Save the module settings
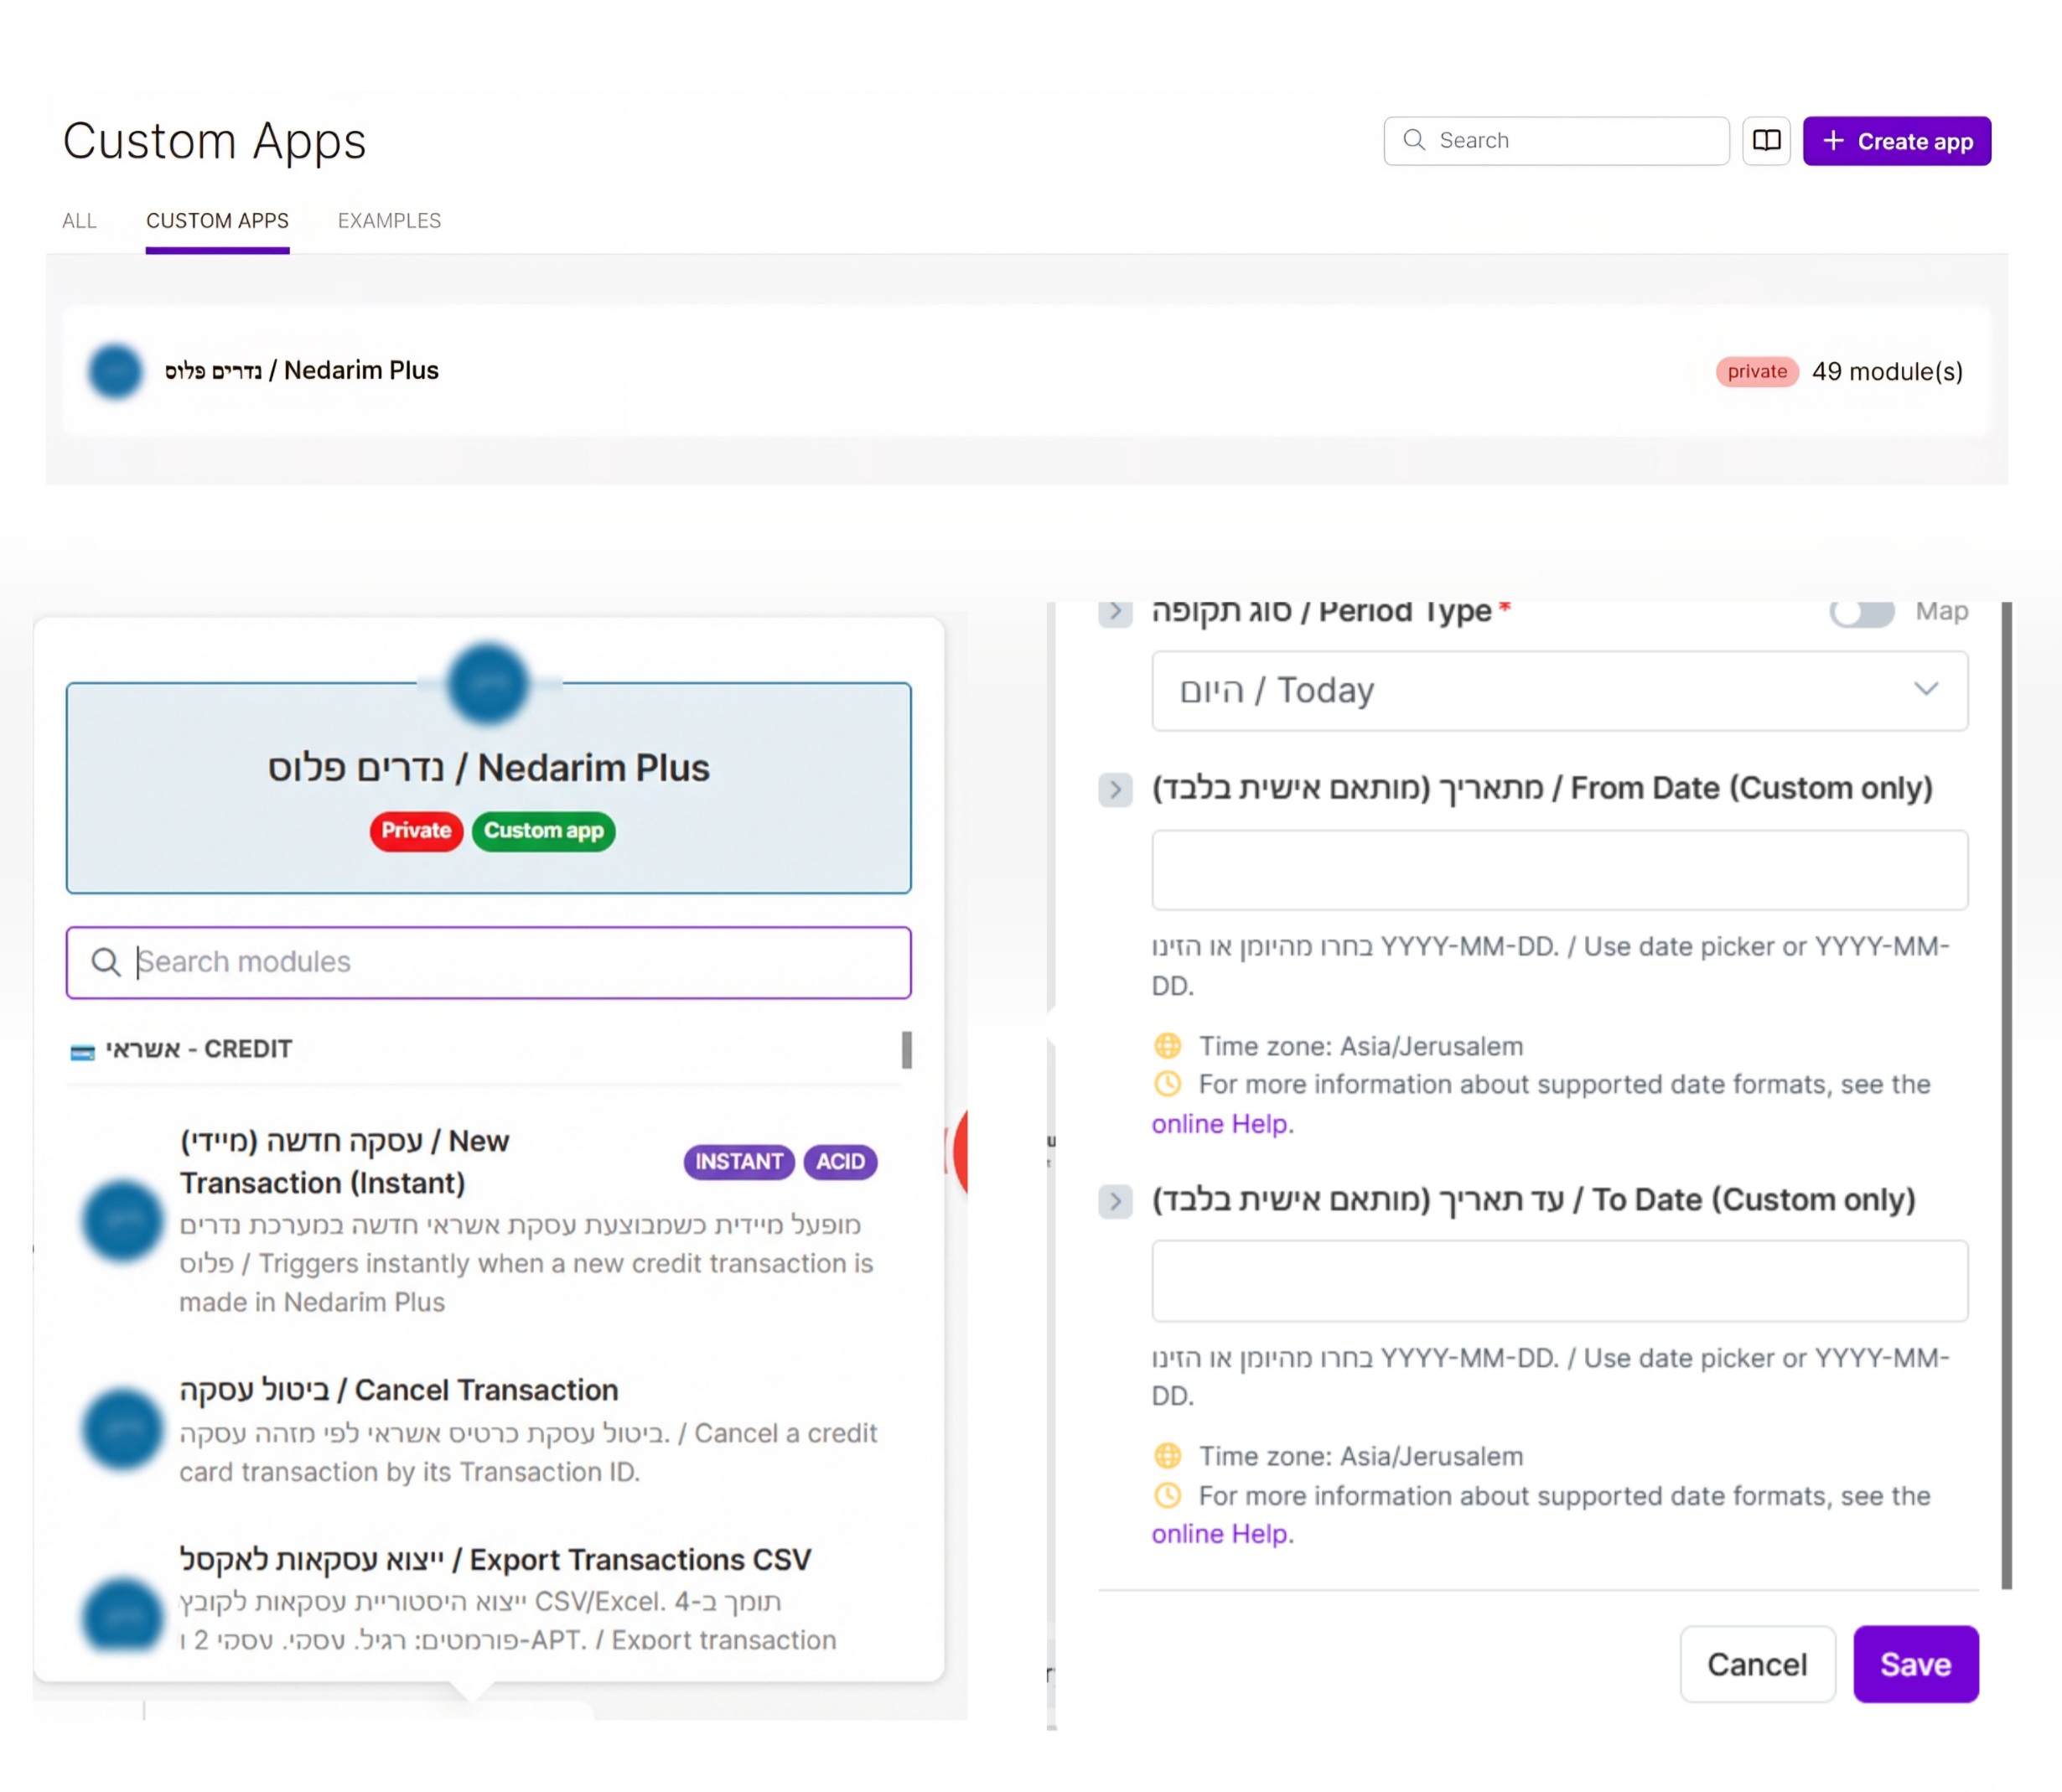 (x=1915, y=1664)
